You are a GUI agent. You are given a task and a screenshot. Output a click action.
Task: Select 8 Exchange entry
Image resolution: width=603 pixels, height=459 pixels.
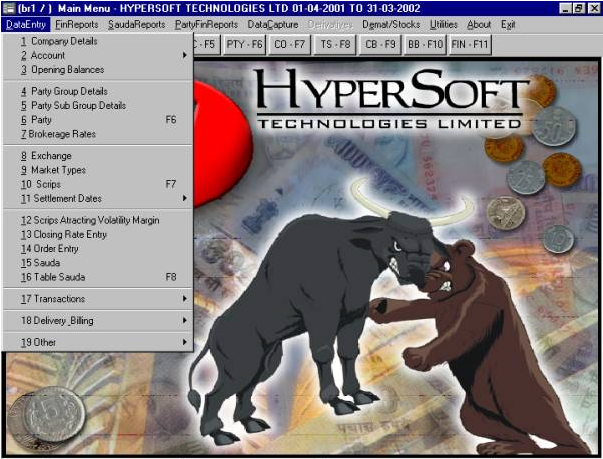pos(98,156)
